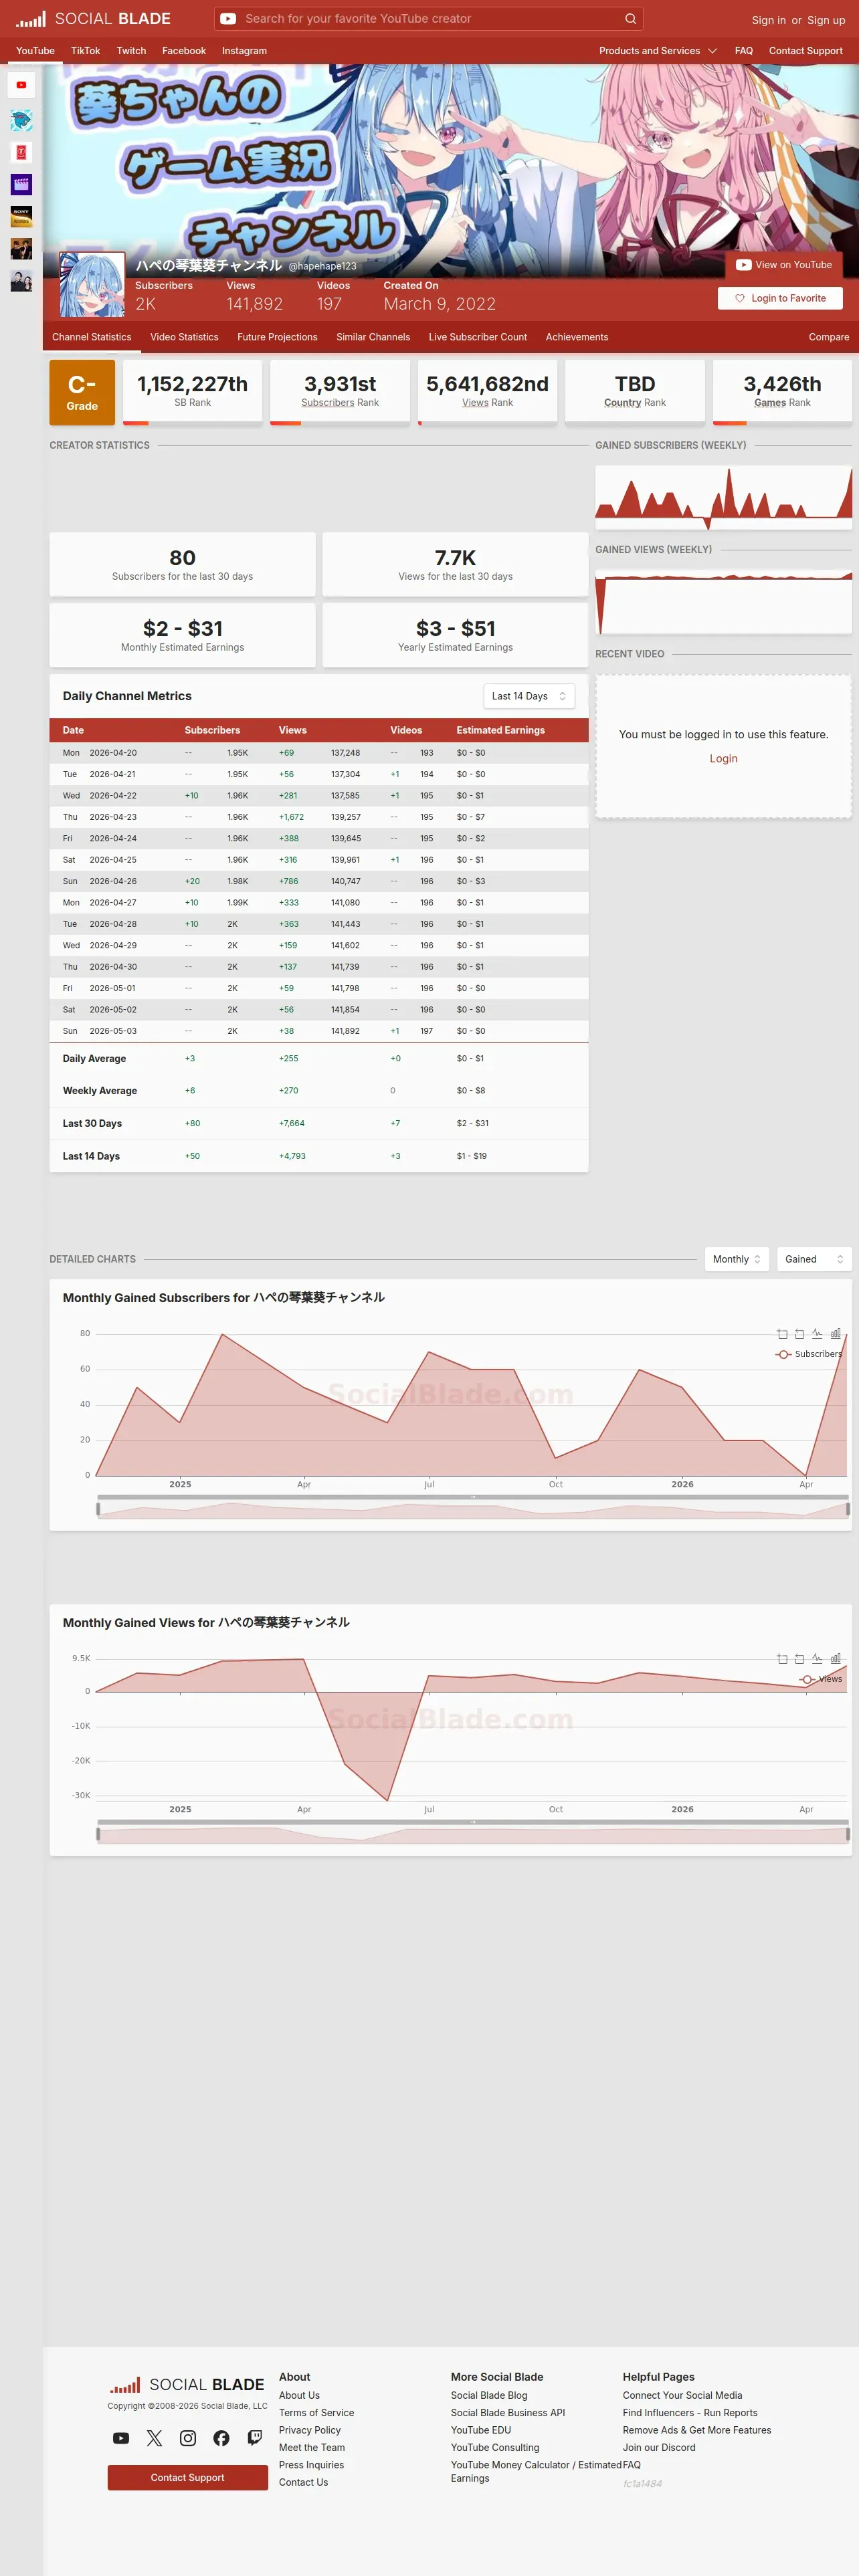859x2576 pixels.
Task: Click the red Contact Support footer button
Action: pyautogui.click(x=188, y=2477)
